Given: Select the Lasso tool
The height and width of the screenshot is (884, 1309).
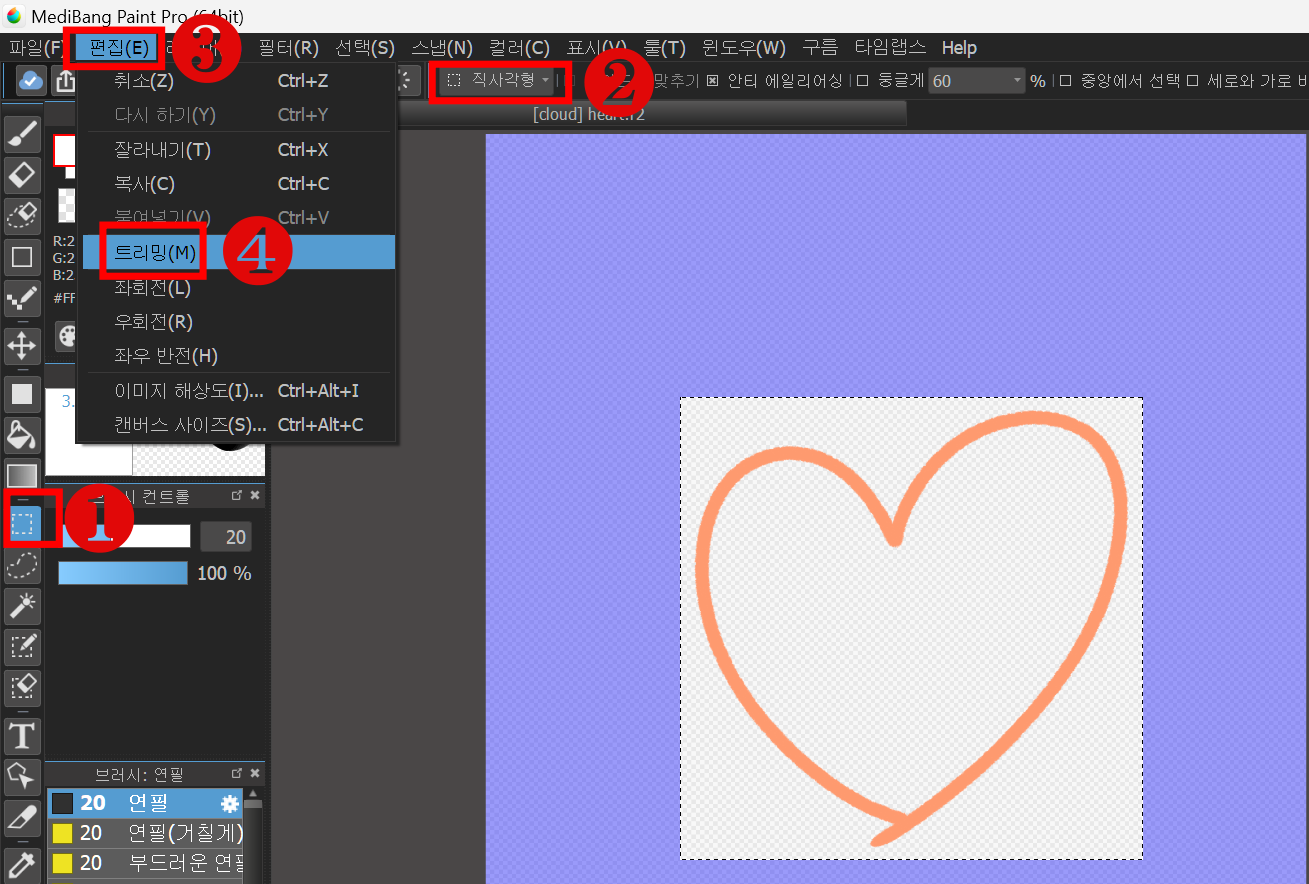Looking at the screenshot, I should 22,565.
